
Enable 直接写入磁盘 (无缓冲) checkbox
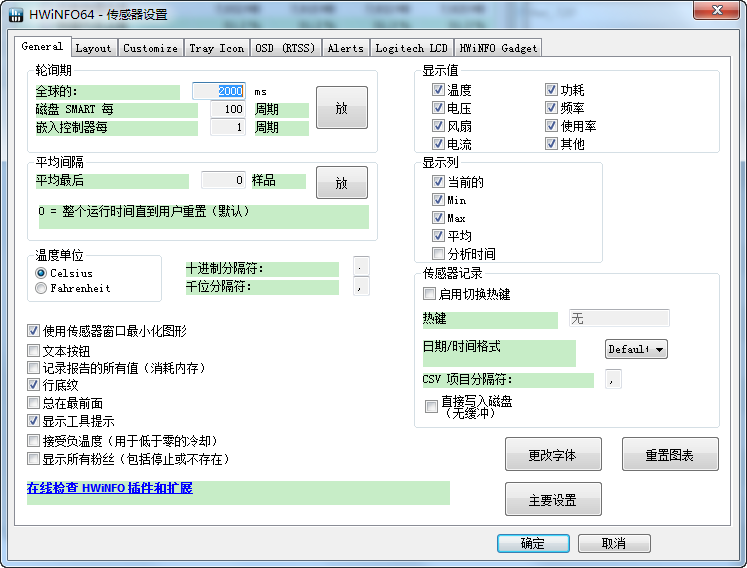coord(431,406)
